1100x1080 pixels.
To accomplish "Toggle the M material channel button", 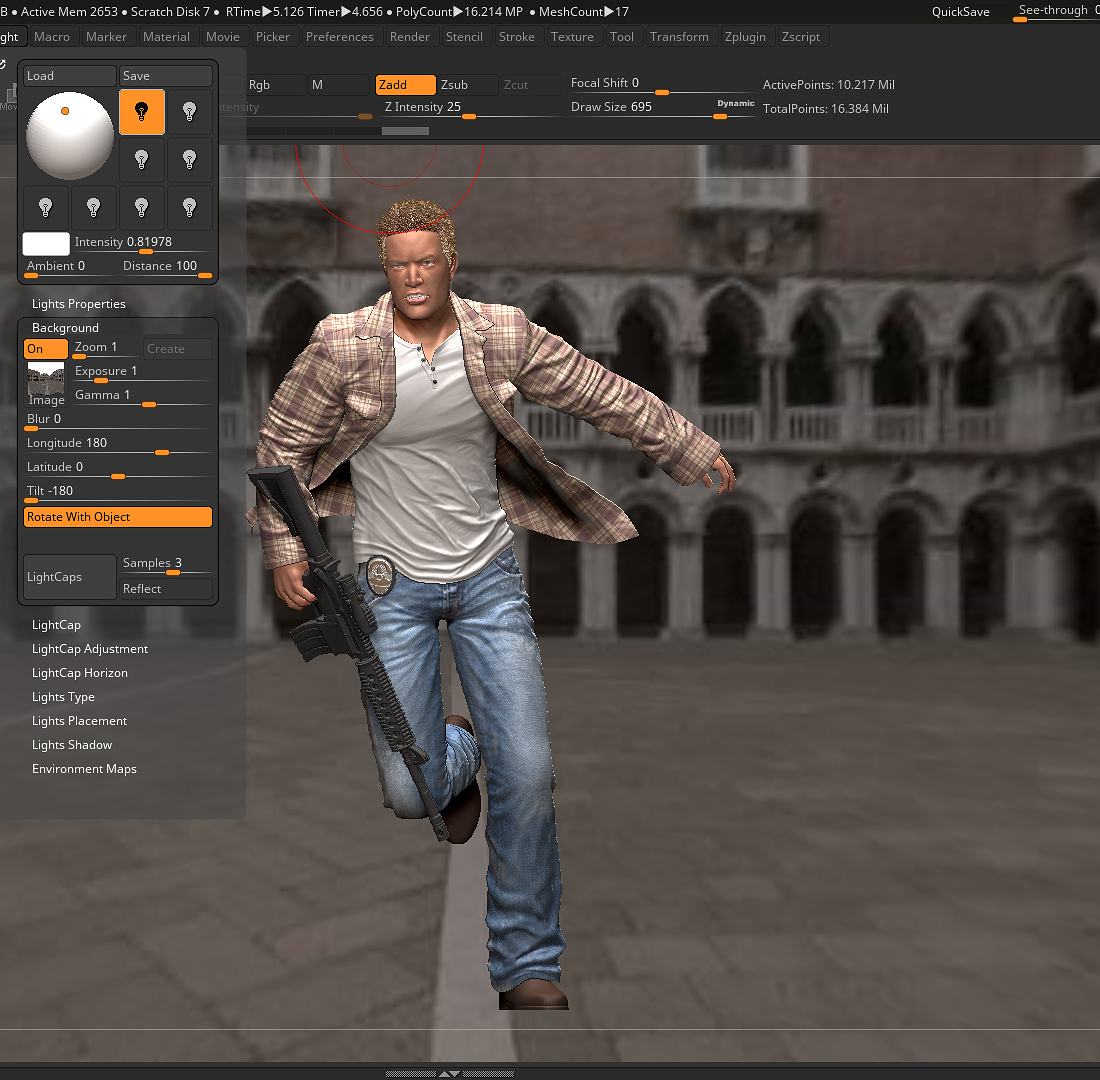I will pyautogui.click(x=339, y=85).
